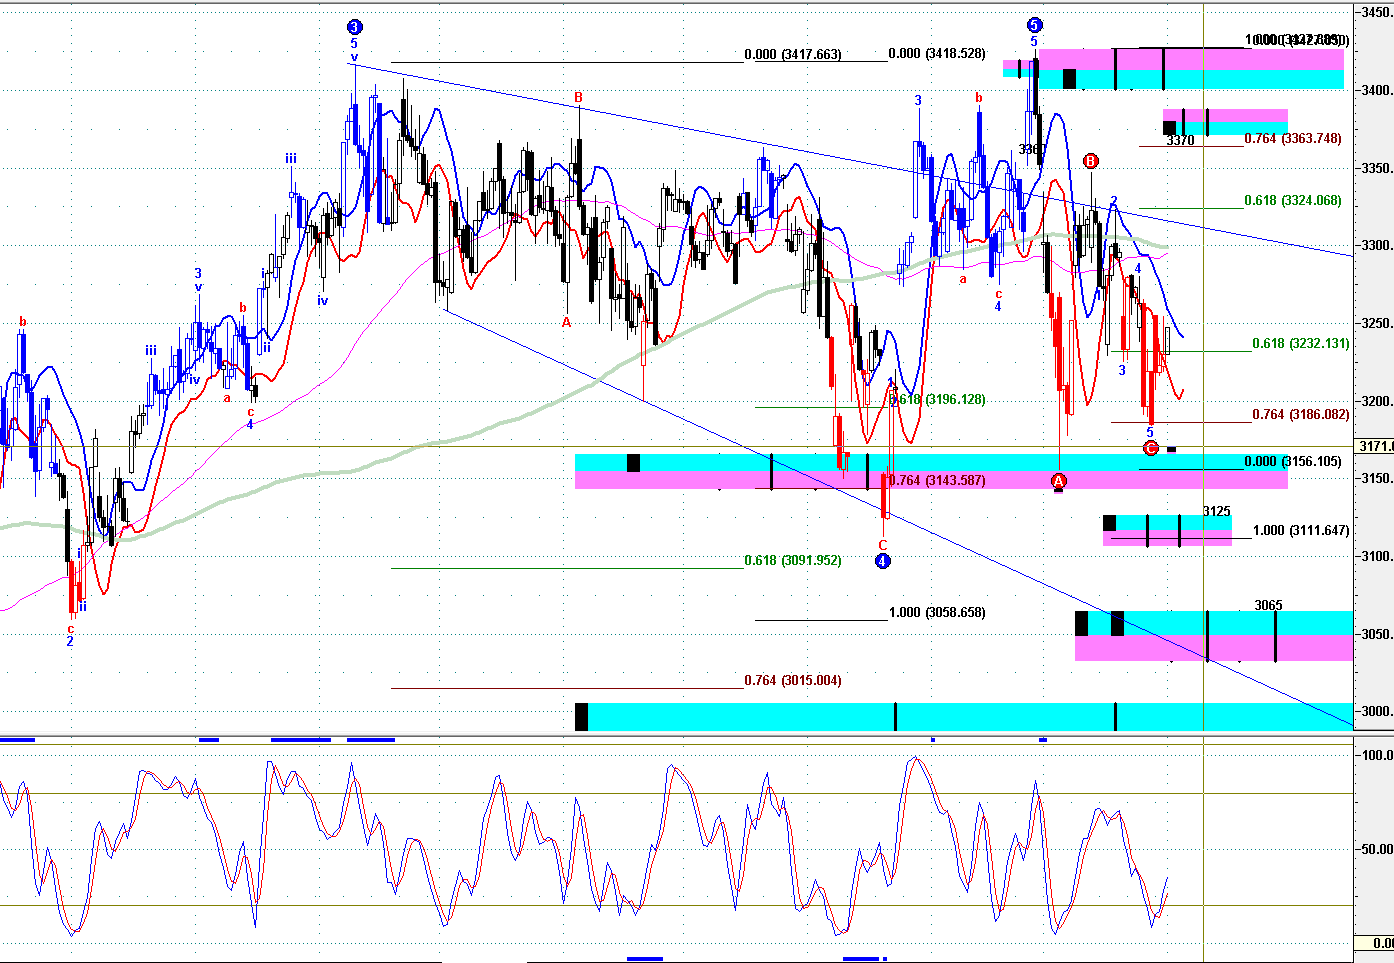Click the 3171.0 current price tag
Viewport: 1394px width, 963px height.
(1375, 446)
